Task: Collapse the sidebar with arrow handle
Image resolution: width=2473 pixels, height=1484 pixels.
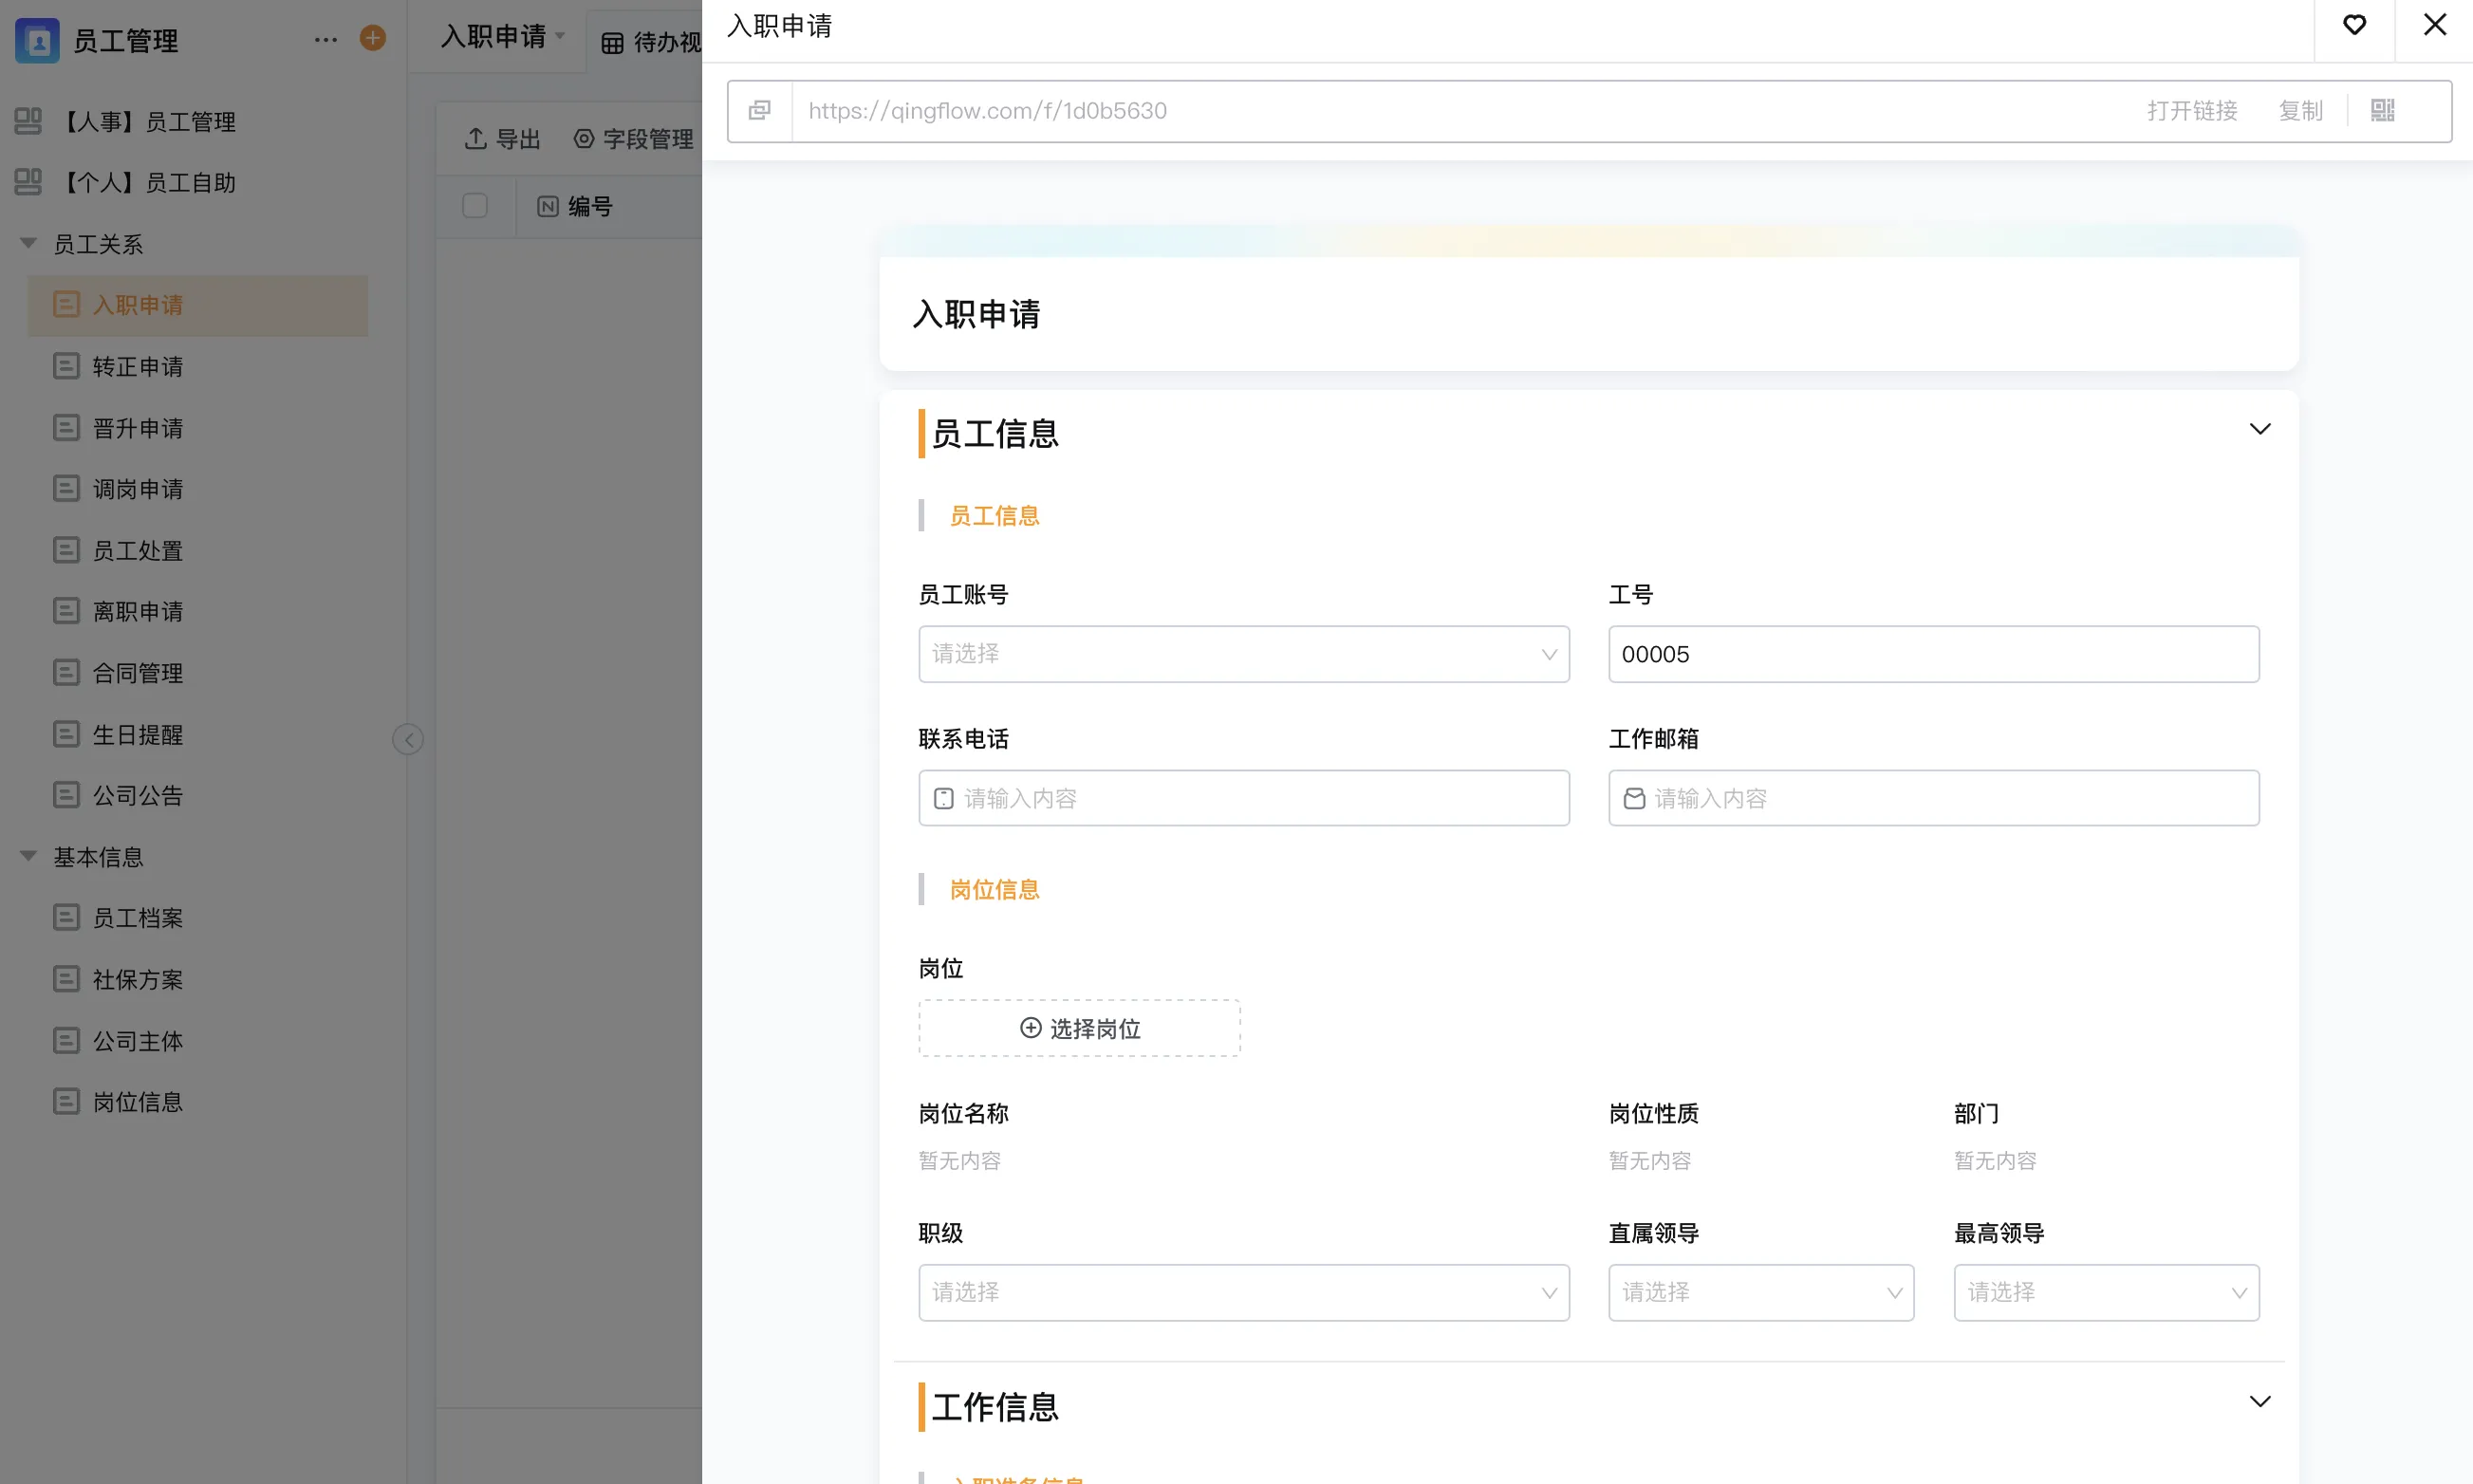Action: 408,739
